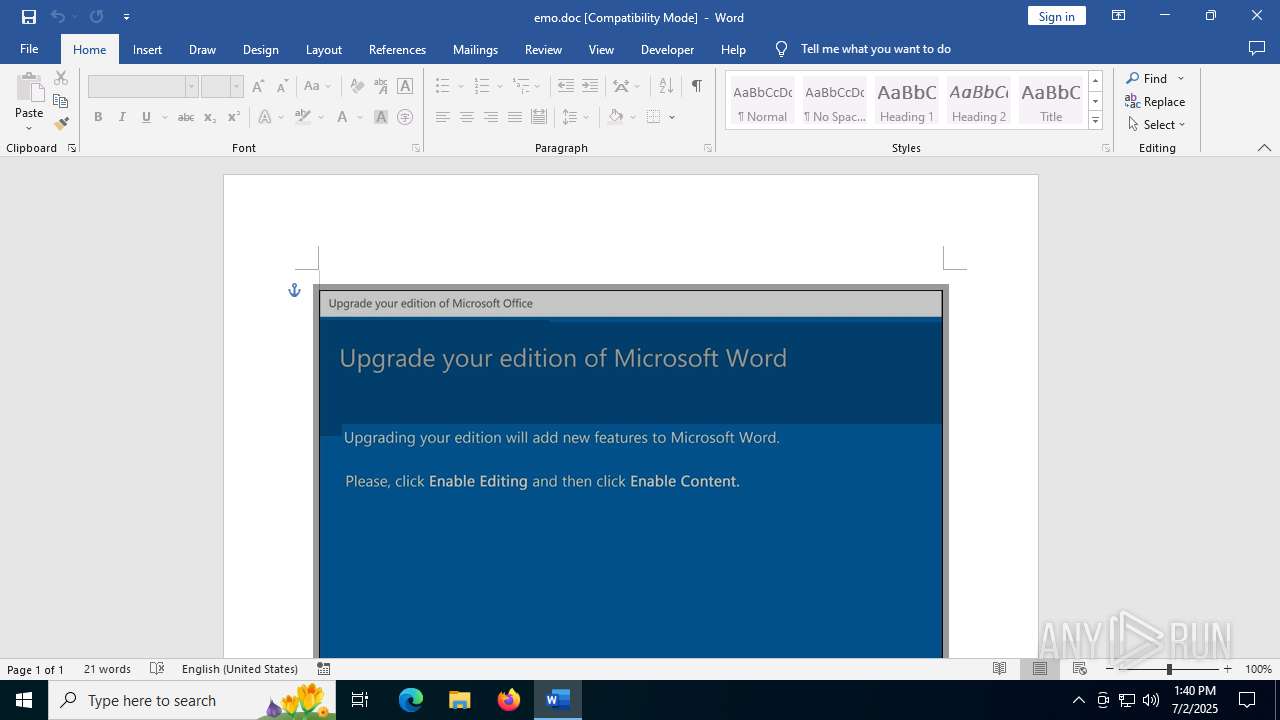Open the File tab

point(29,49)
